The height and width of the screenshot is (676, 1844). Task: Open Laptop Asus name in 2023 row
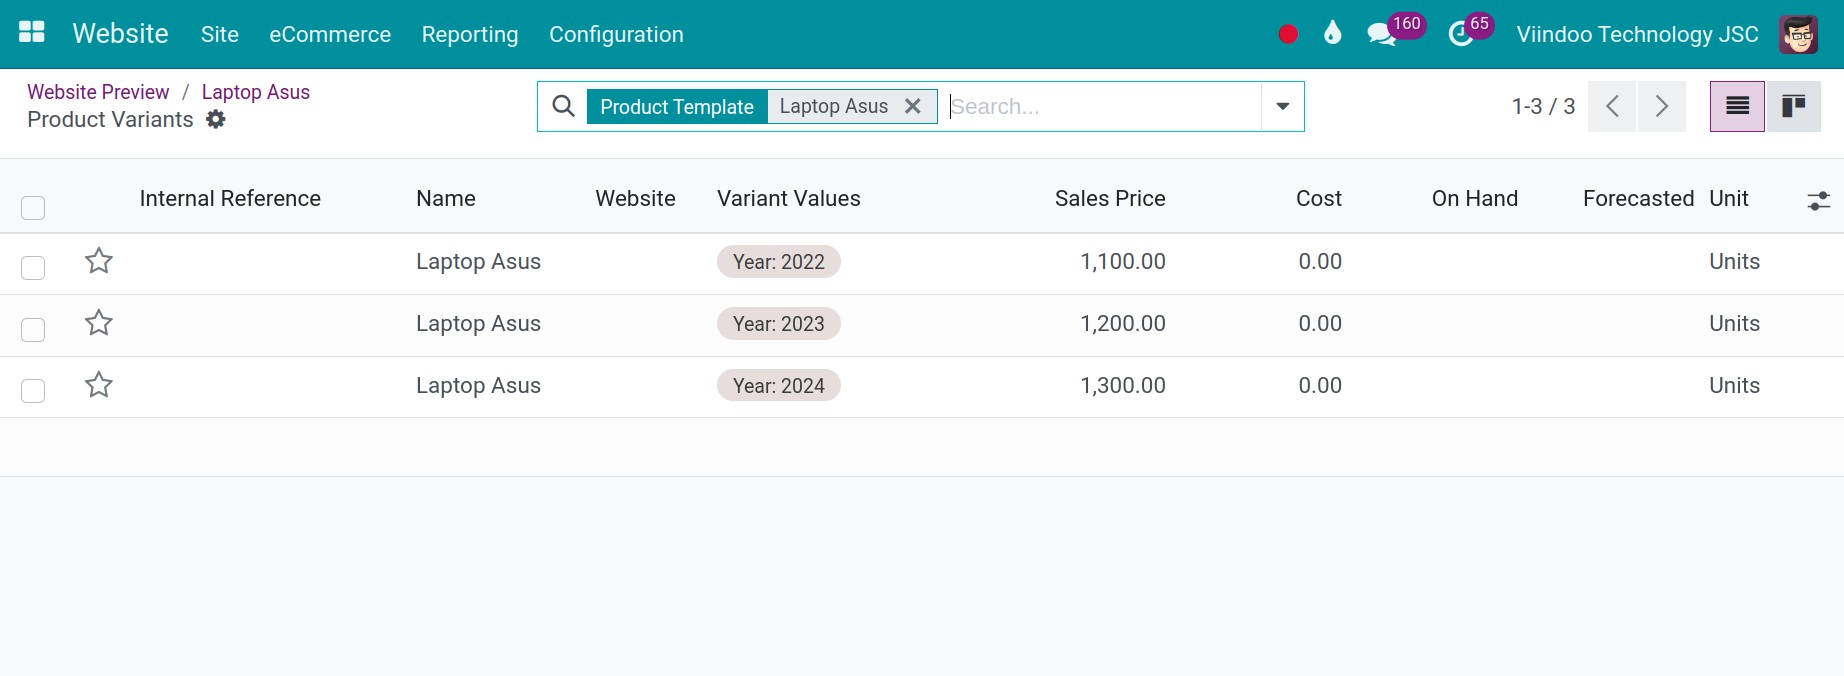click(x=478, y=324)
